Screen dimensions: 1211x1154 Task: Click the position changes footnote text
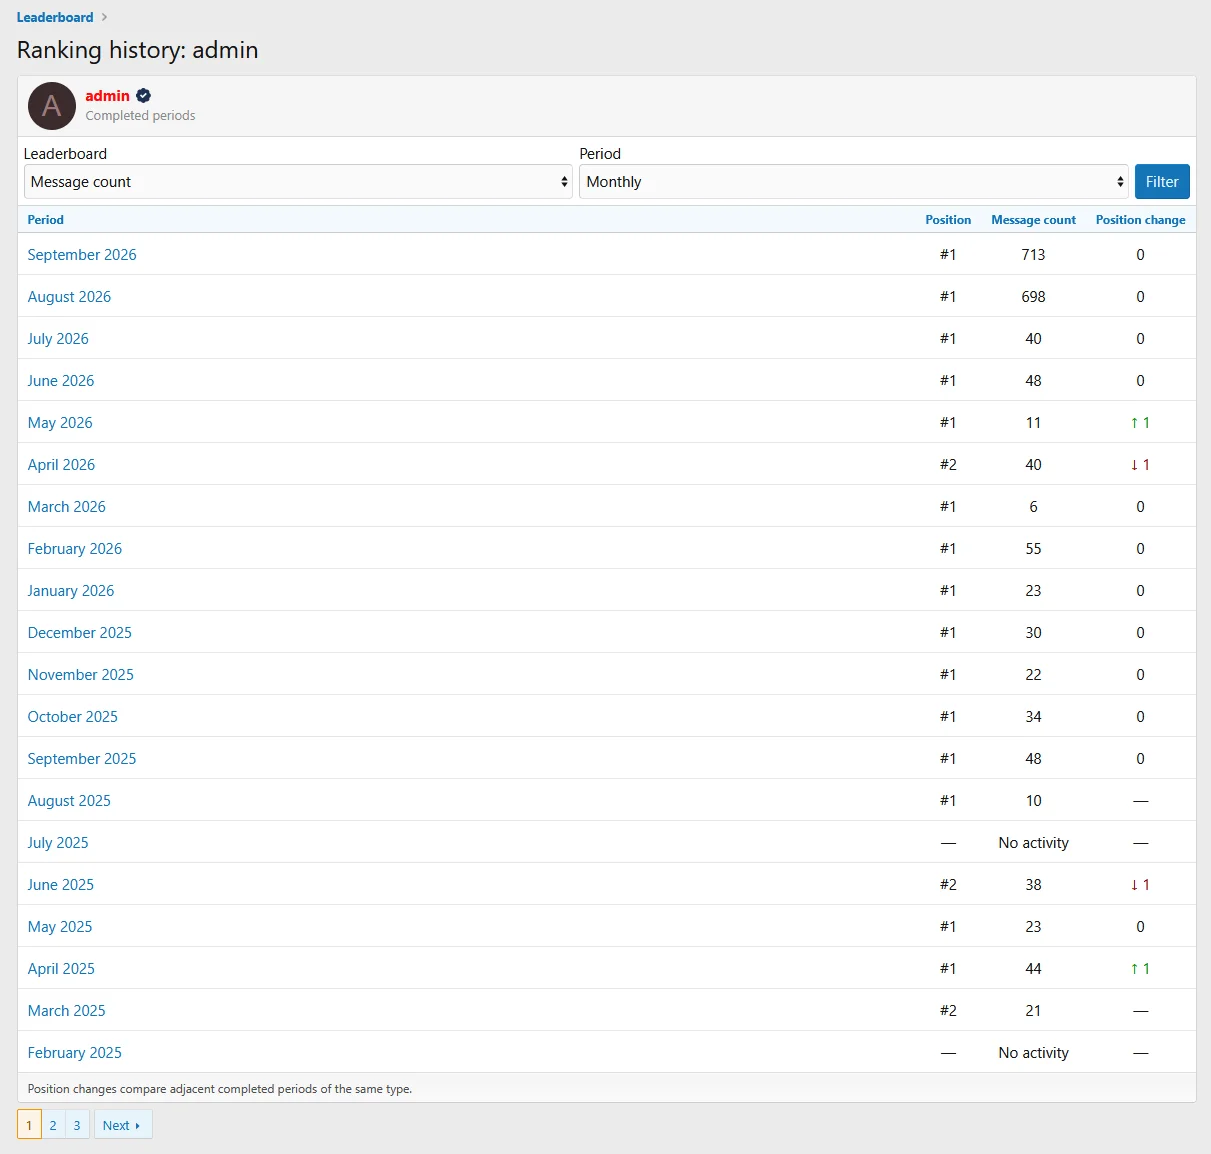tap(220, 1089)
